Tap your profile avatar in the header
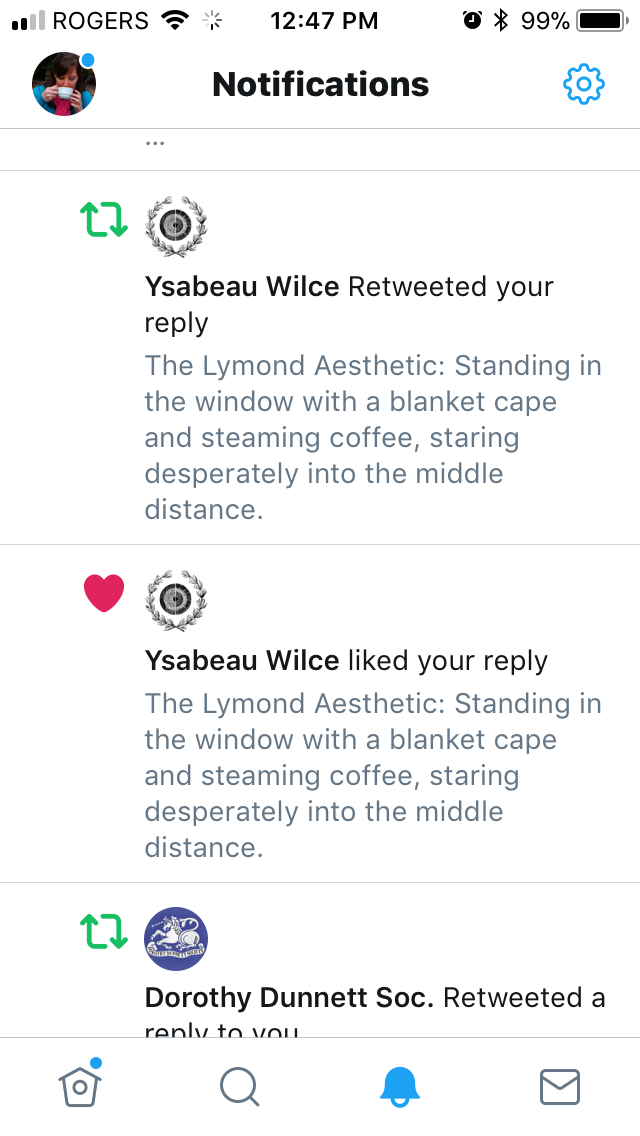The height and width of the screenshot is (1136, 640). (x=64, y=85)
